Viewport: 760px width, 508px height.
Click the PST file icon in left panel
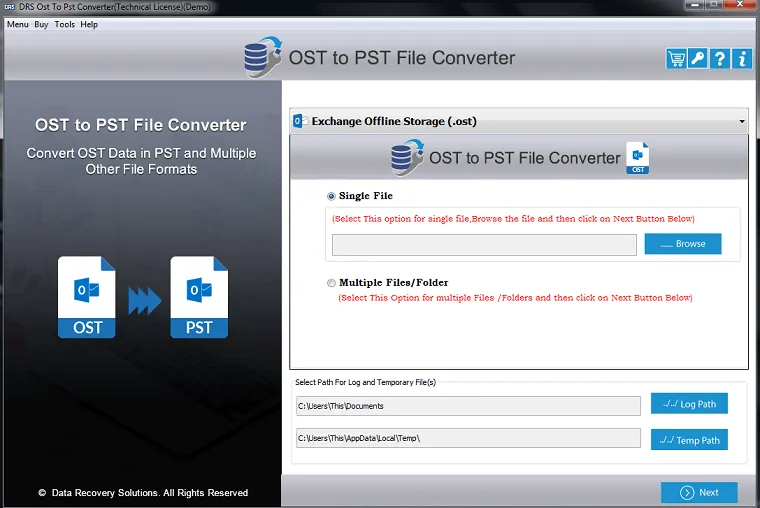tap(199, 297)
